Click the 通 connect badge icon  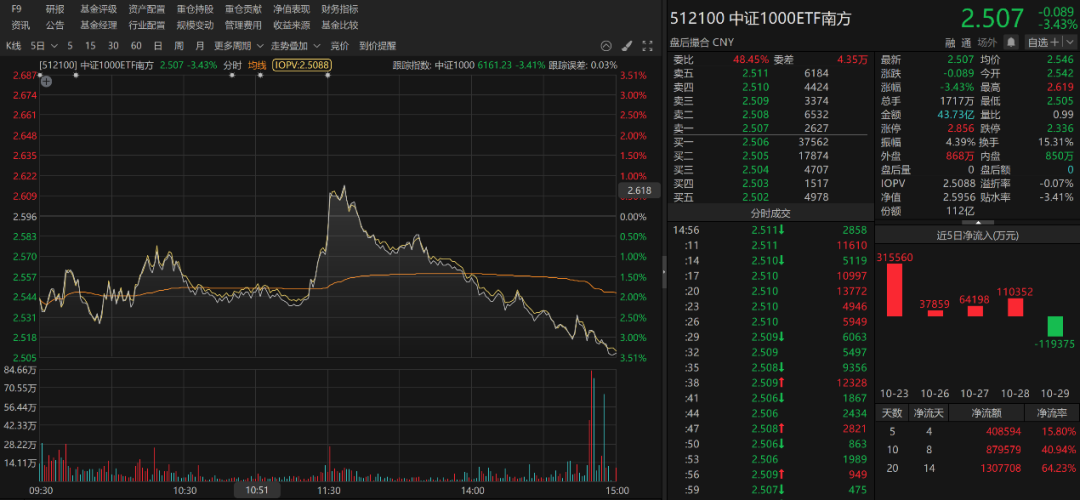[966, 42]
